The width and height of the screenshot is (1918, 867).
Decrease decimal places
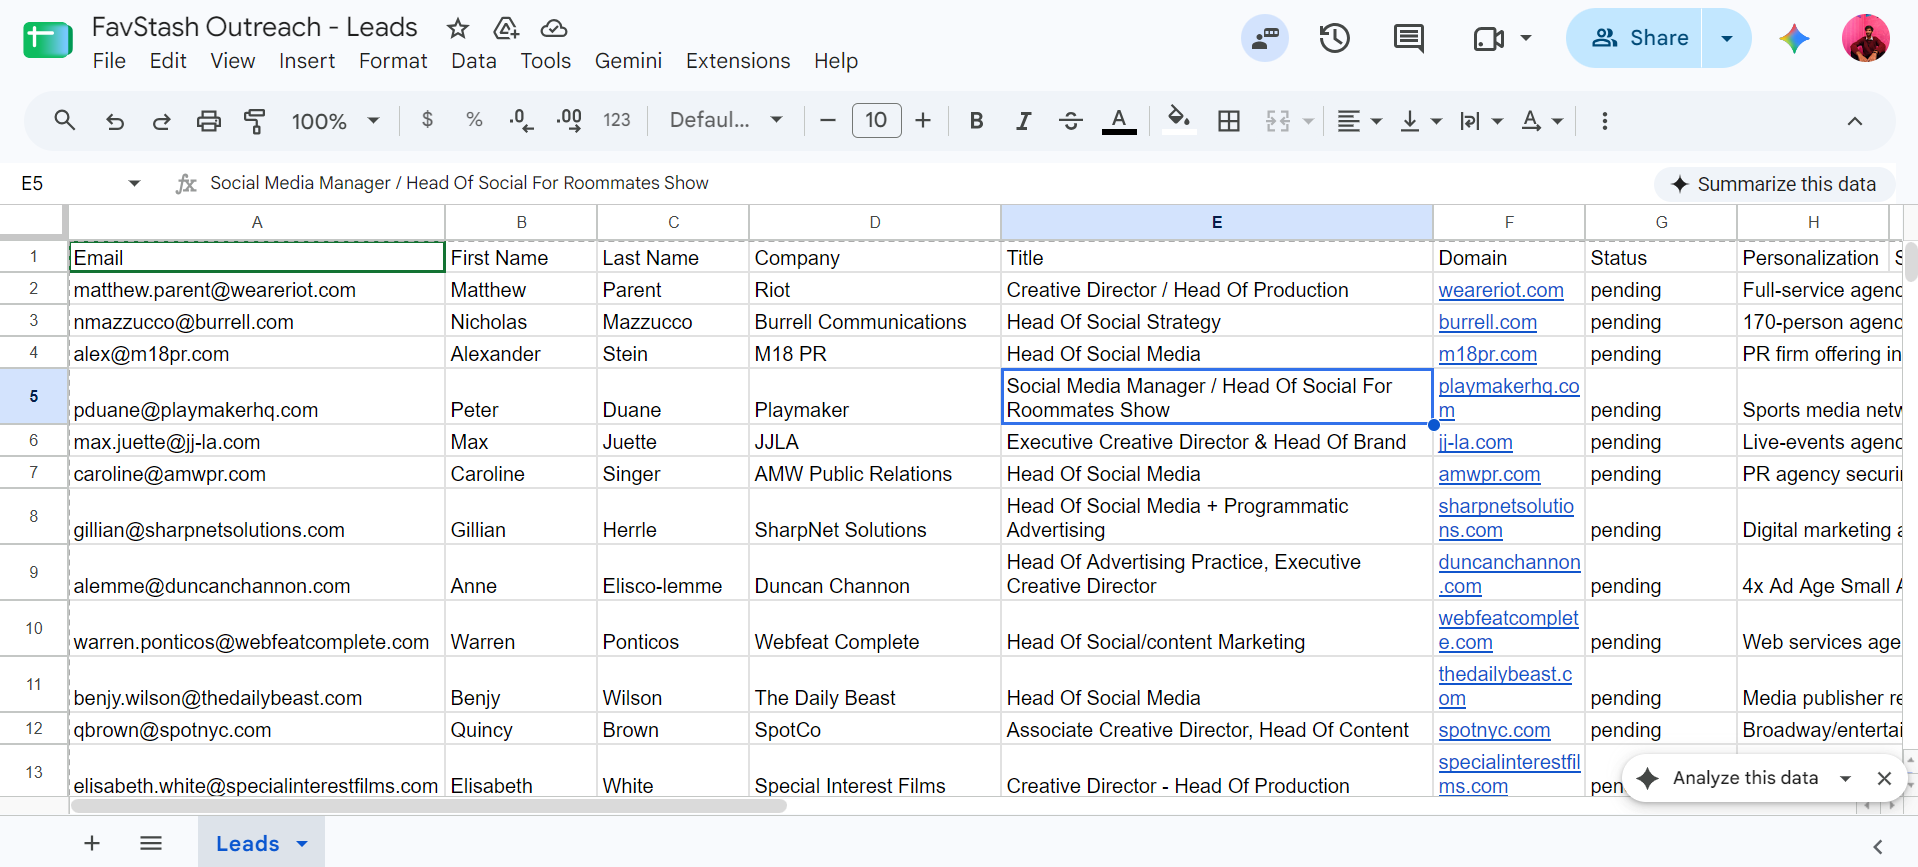pos(521,120)
